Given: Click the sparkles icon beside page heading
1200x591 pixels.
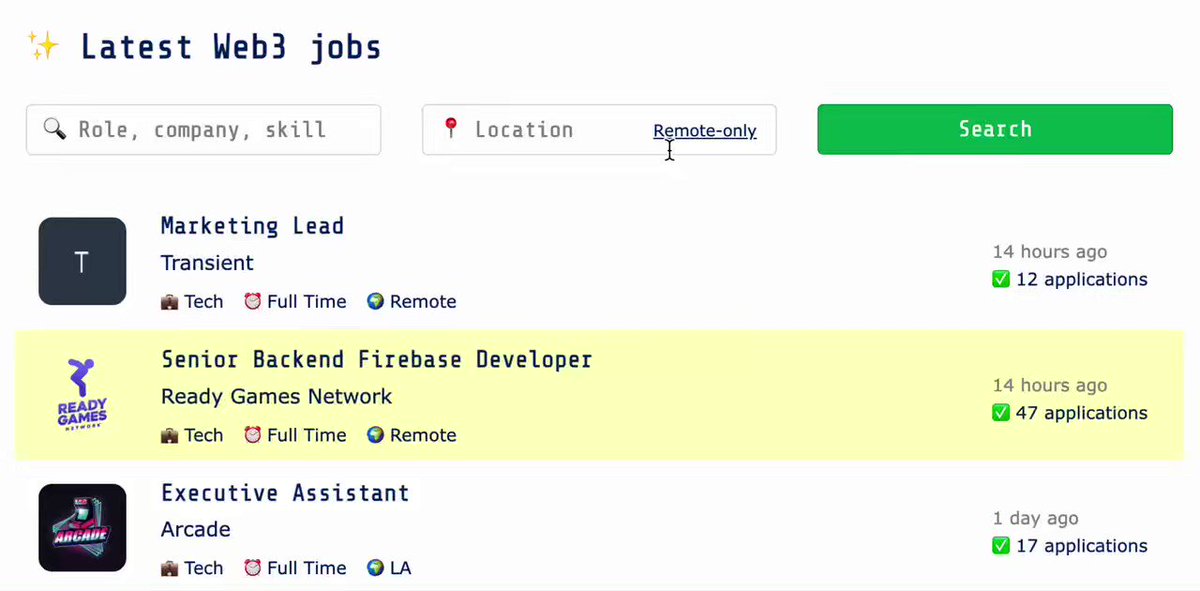Looking at the screenshot, I should point(43,46).
